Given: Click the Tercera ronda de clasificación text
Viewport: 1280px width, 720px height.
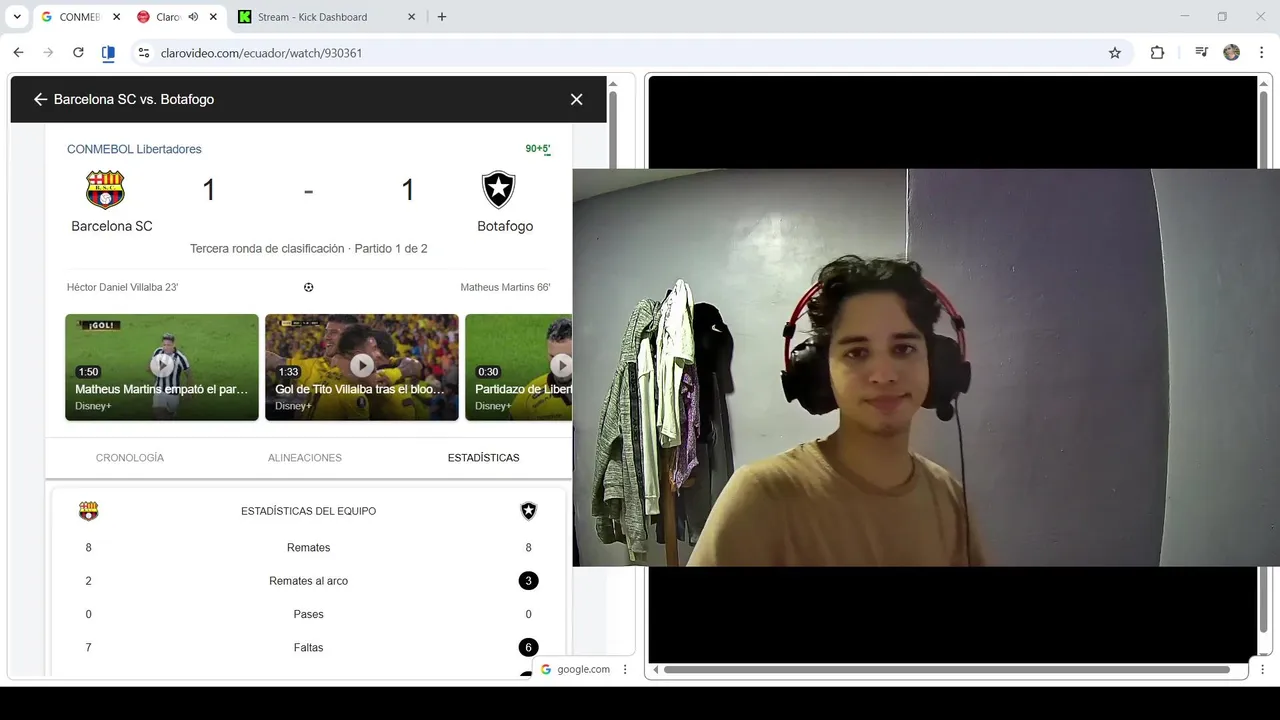Looking at the screenshot, I should pos(267,248).
